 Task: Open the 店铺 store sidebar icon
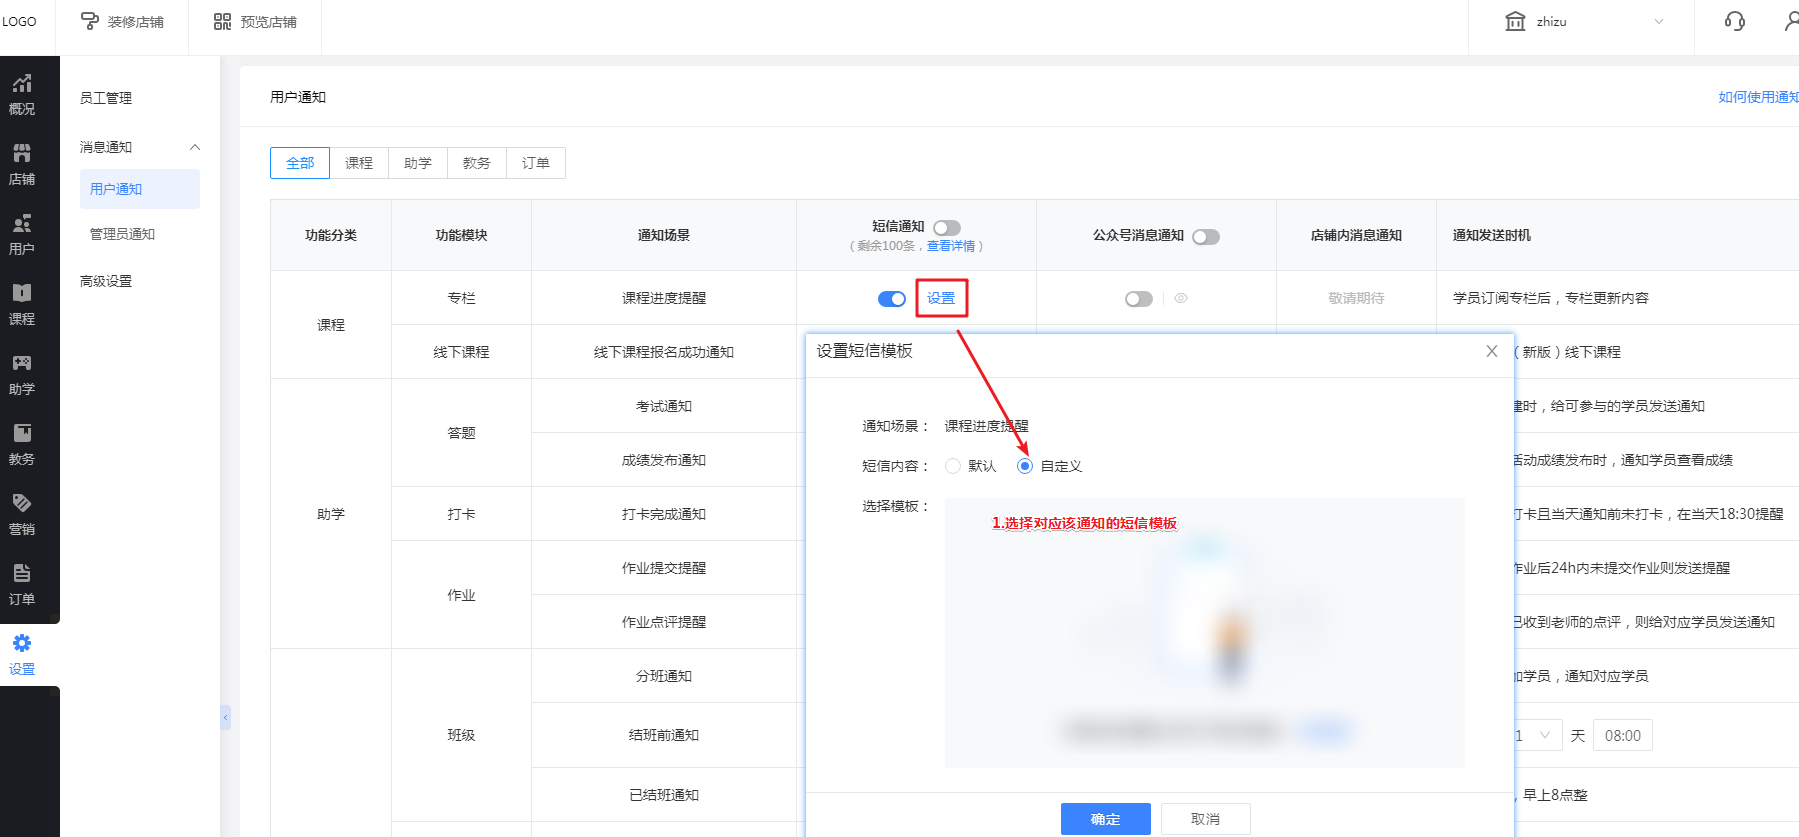point(22,164)
